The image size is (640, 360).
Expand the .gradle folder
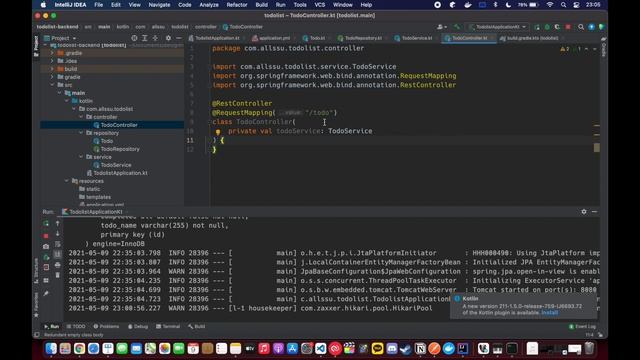click(52, 53)
